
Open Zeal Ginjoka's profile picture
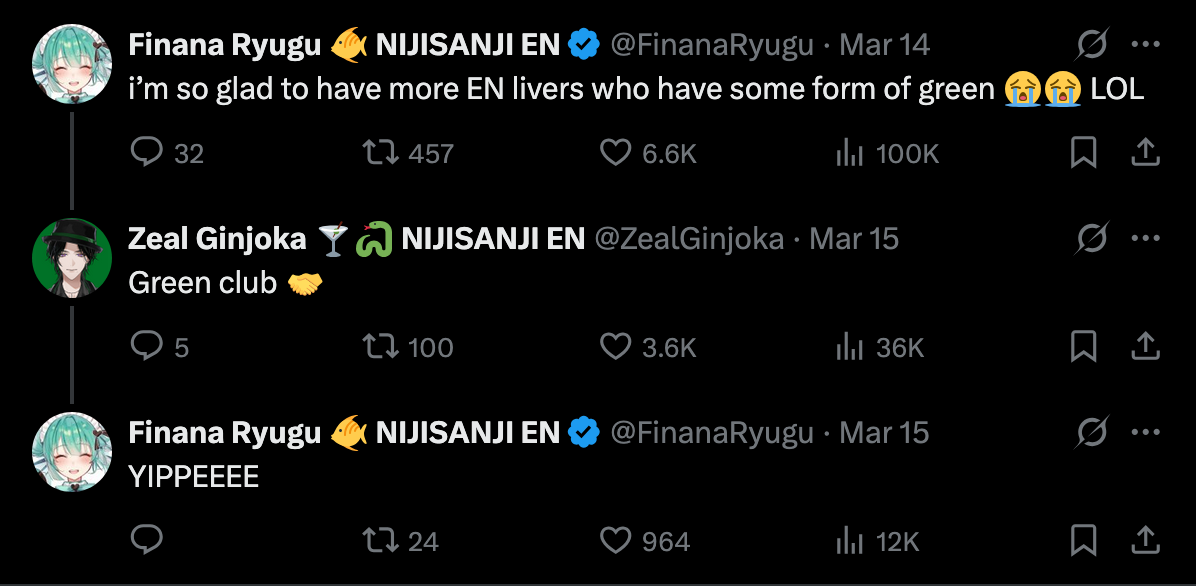click(x=72, y=258)
